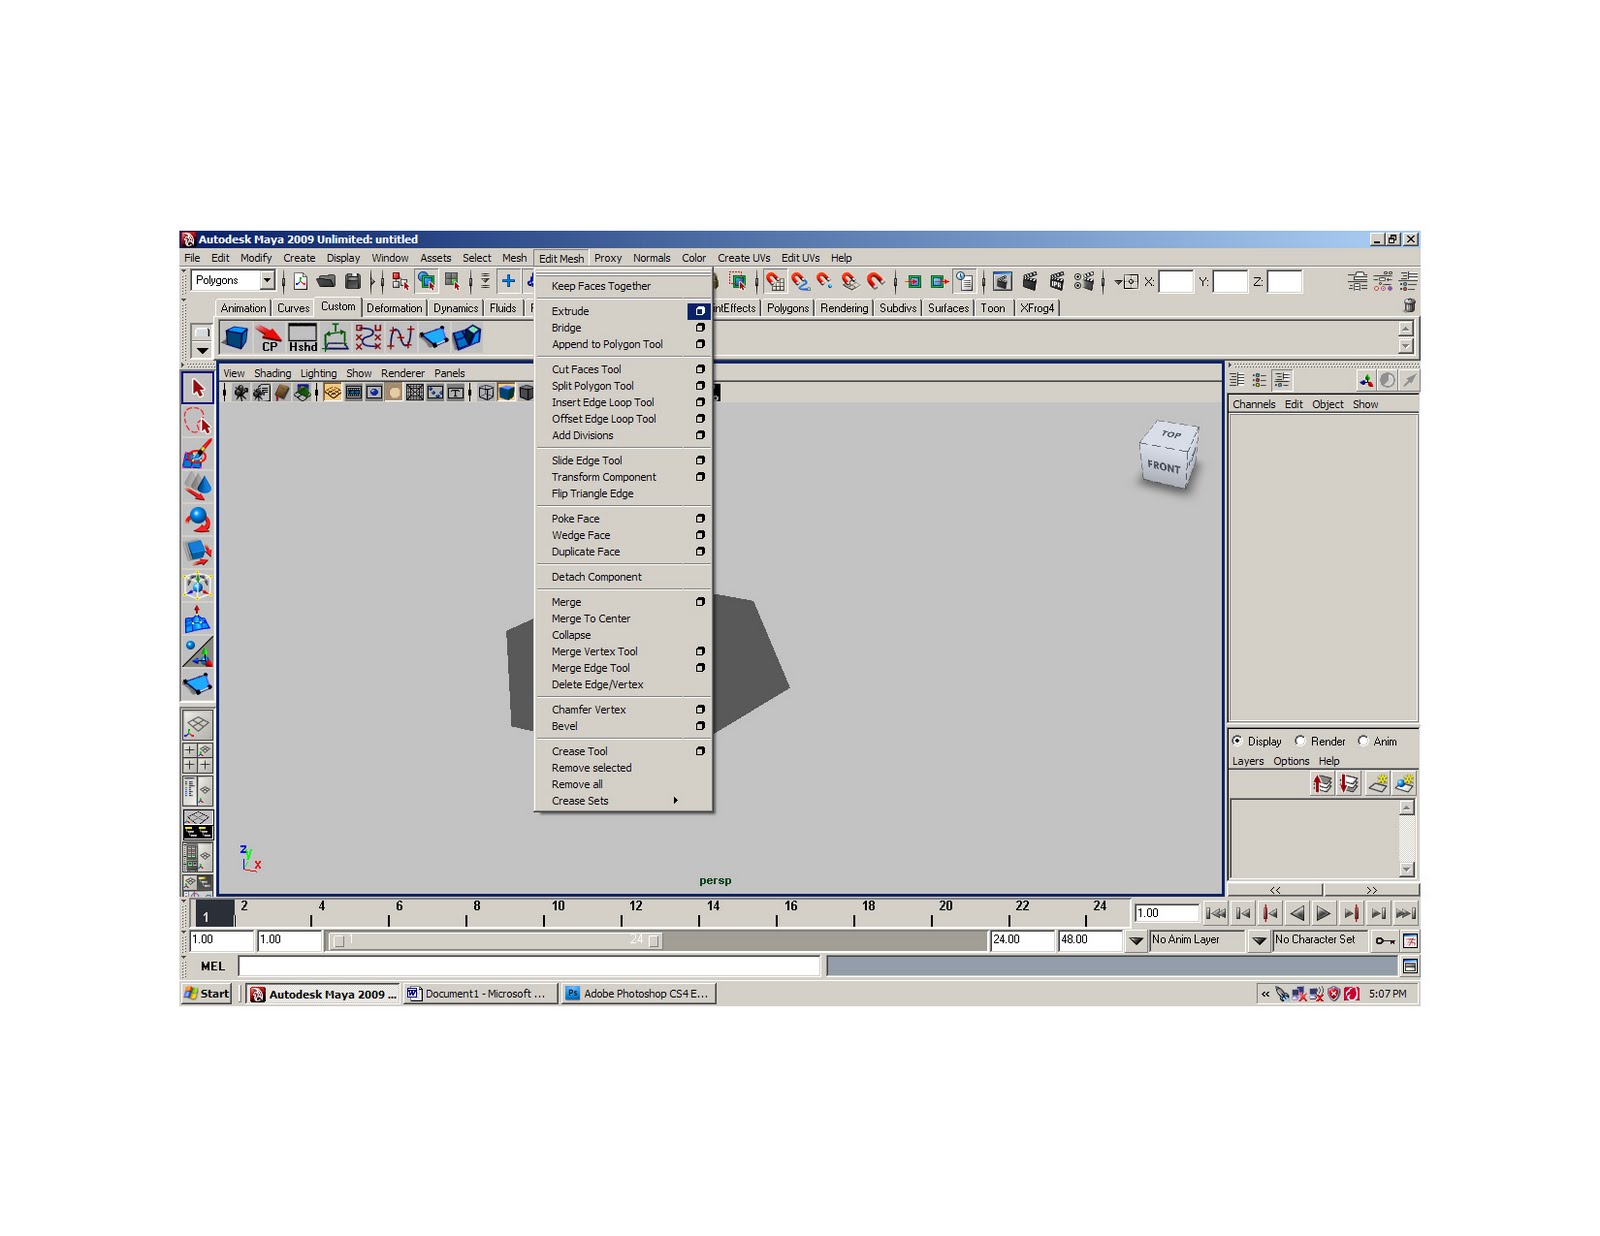Open Layers menu in layer editor
The height and width of the screenshot is (1236, 1600).
(1247, 761)
